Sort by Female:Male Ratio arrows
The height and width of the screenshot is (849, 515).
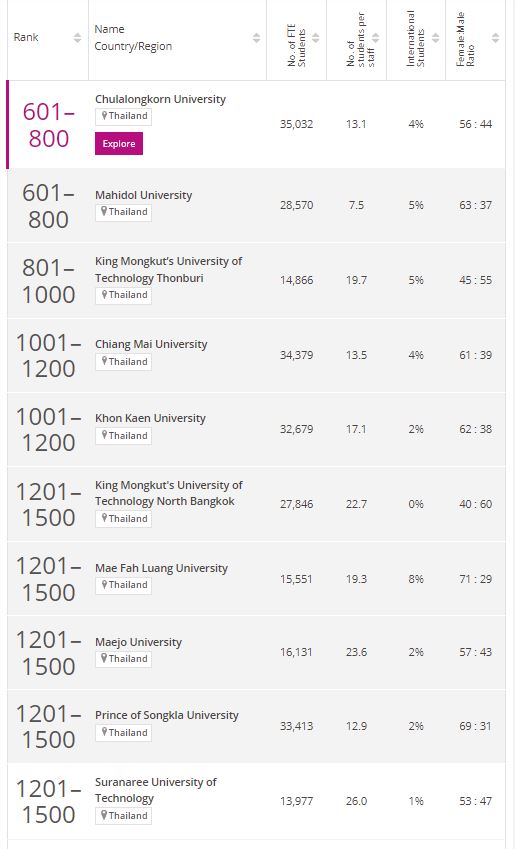[x=495, y=37]
